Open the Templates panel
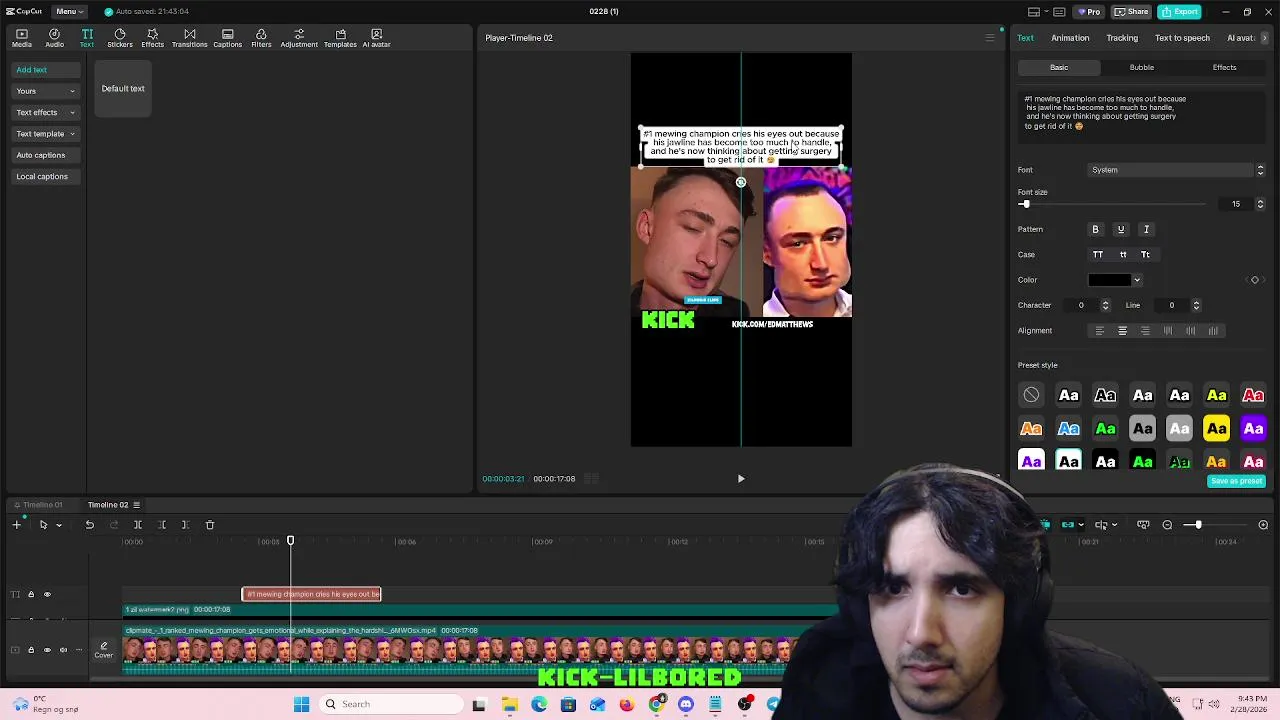The width and height of the screenshot is (1280, 720). coord(340,38)
